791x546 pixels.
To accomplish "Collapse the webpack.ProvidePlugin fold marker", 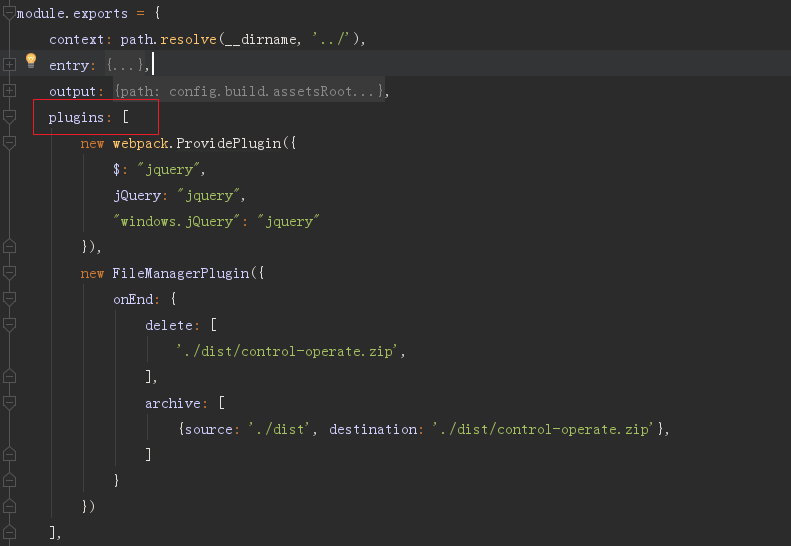I will 9,143.
